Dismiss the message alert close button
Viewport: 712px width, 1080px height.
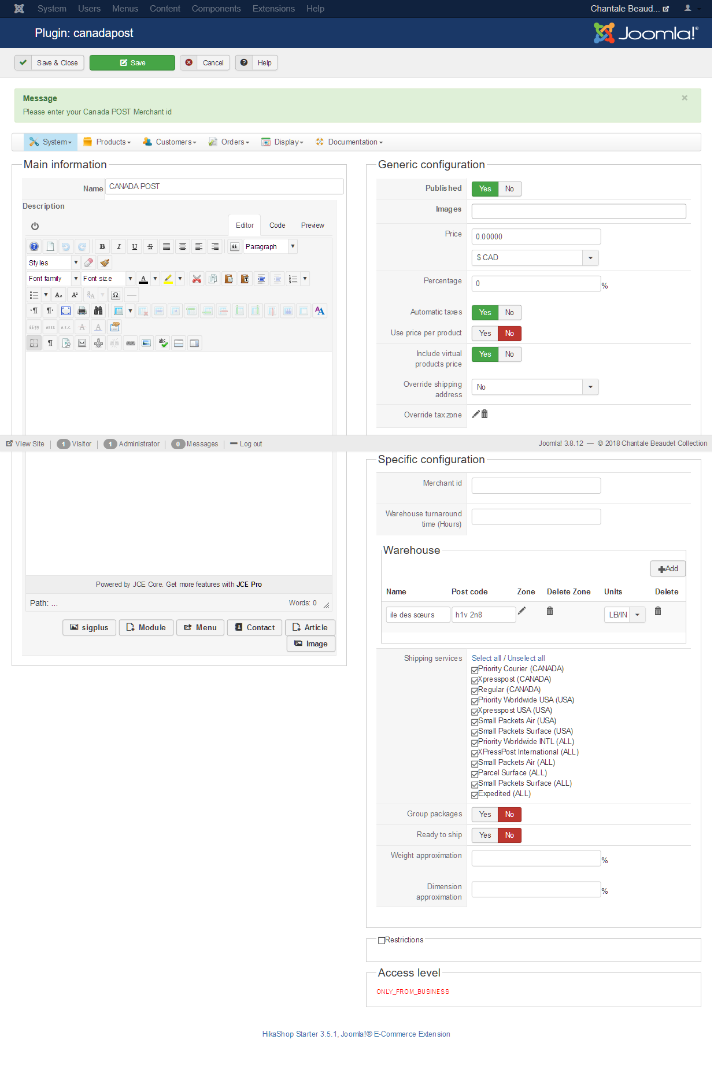coord(684,98)
